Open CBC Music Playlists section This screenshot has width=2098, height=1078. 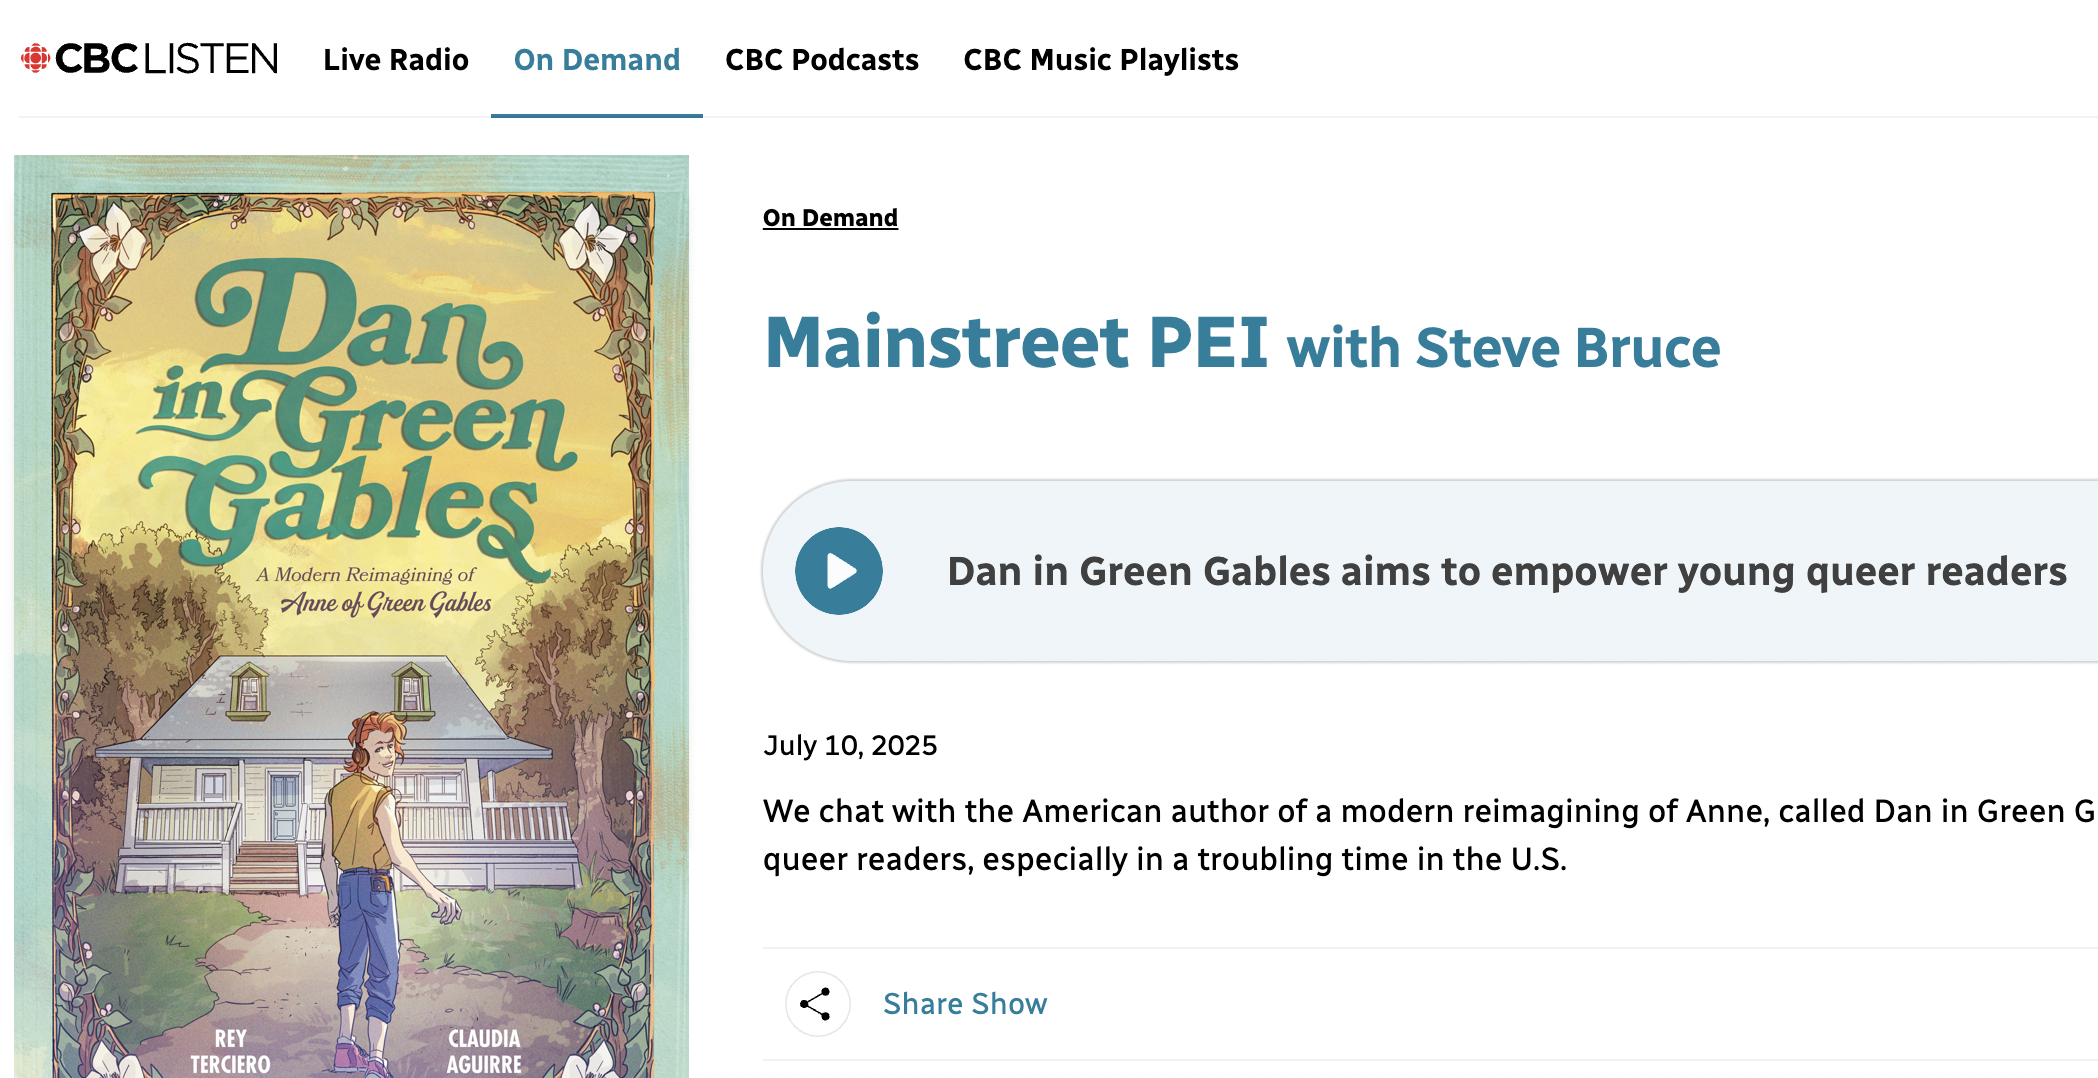click(x=1101, y=60)
